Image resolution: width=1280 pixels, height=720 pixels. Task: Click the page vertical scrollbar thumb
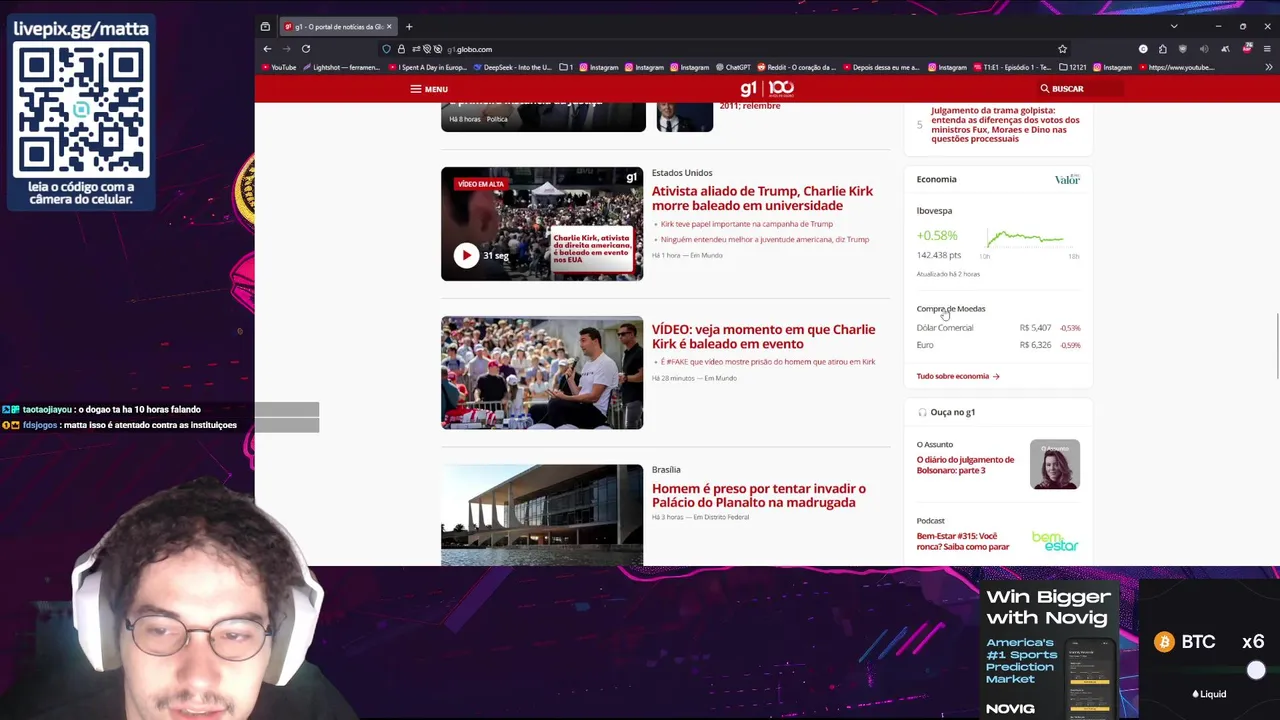point(1276,346)
